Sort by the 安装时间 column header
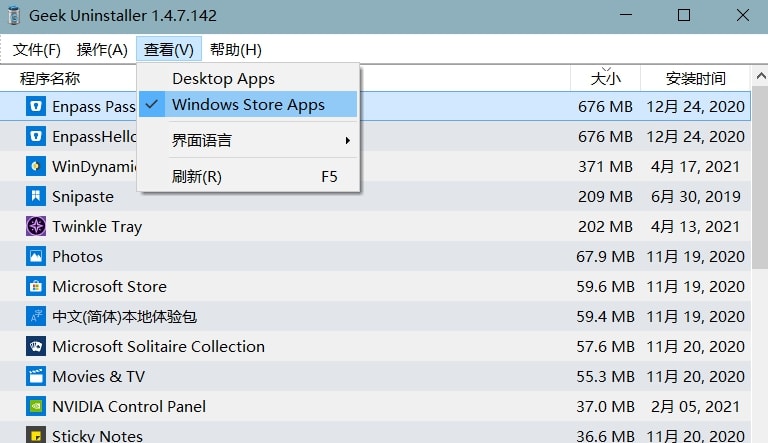This screenshot has height=443, width=768. pyautogui.click(x=696, y=78)
